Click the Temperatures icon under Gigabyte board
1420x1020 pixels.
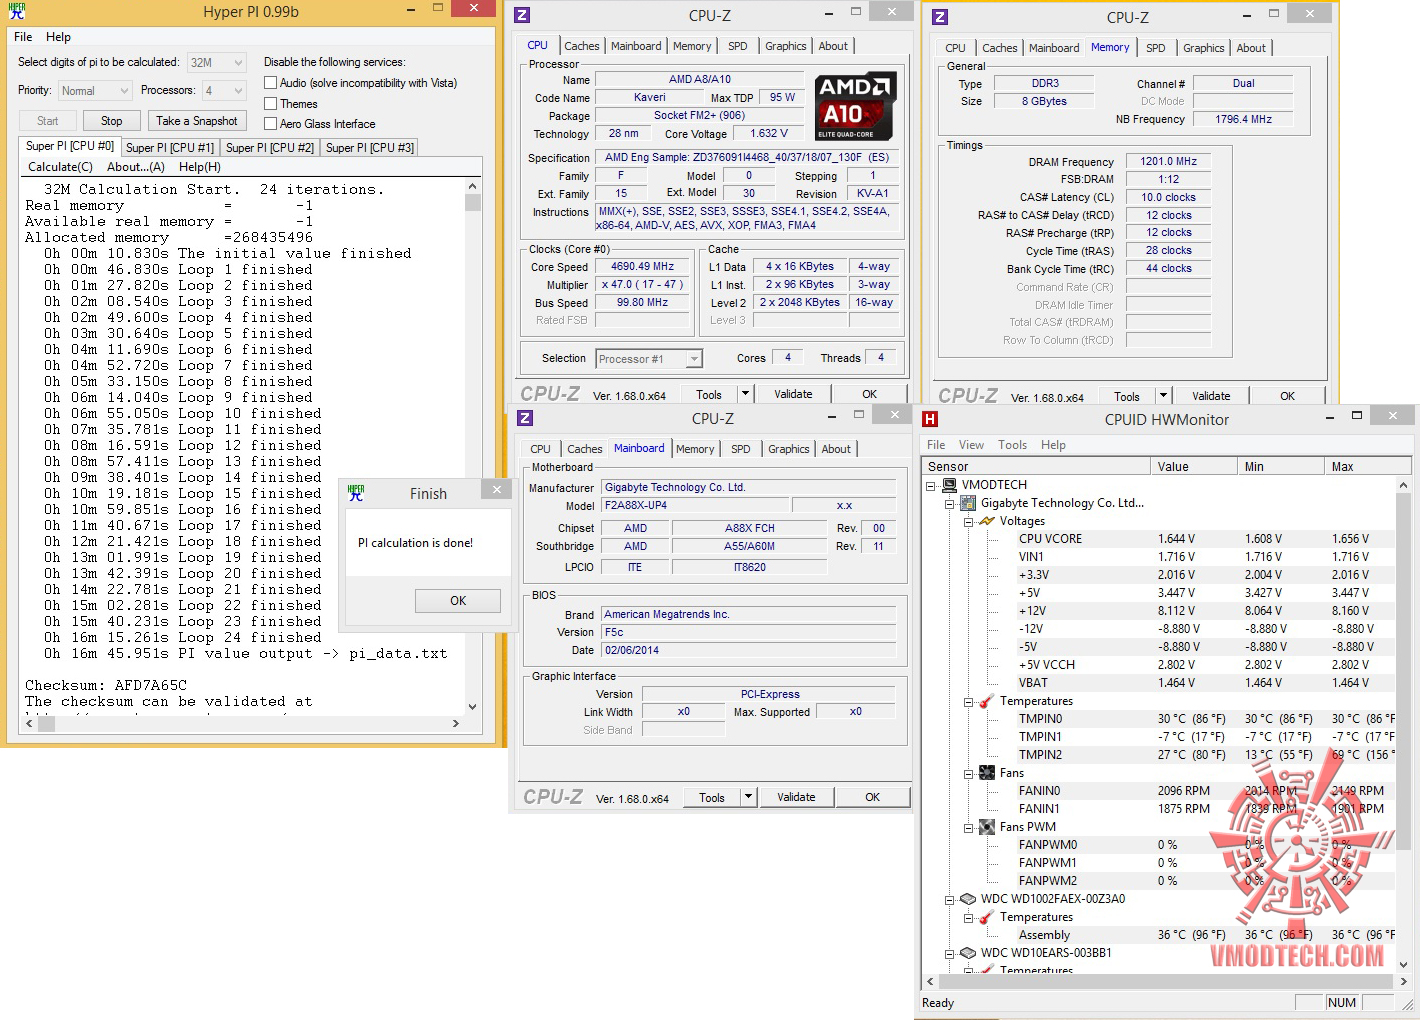click(987, 701)
